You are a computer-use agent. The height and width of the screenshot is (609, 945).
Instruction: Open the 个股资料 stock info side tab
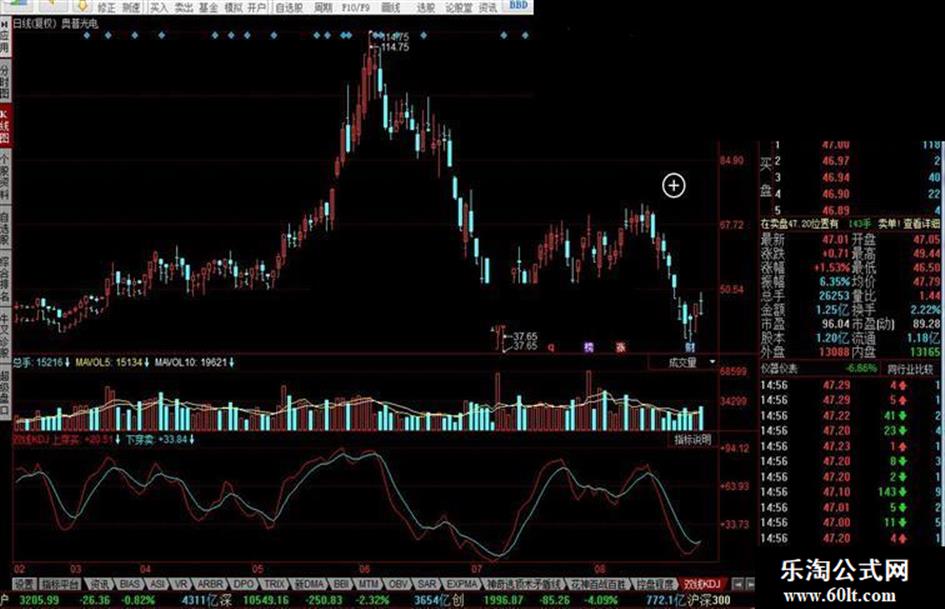(5, 177)
